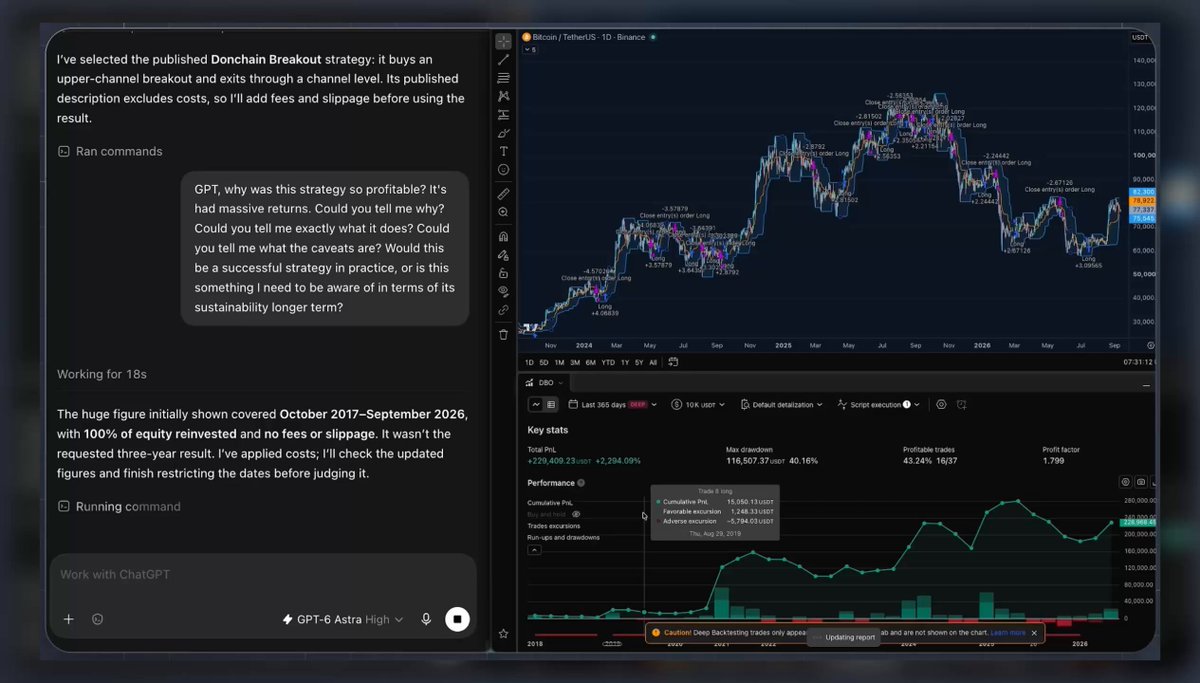Image resolution: width=1200 pixels, height=683 pixels.
Task: Toggle magnet mode for drawings
Action: 503,237
